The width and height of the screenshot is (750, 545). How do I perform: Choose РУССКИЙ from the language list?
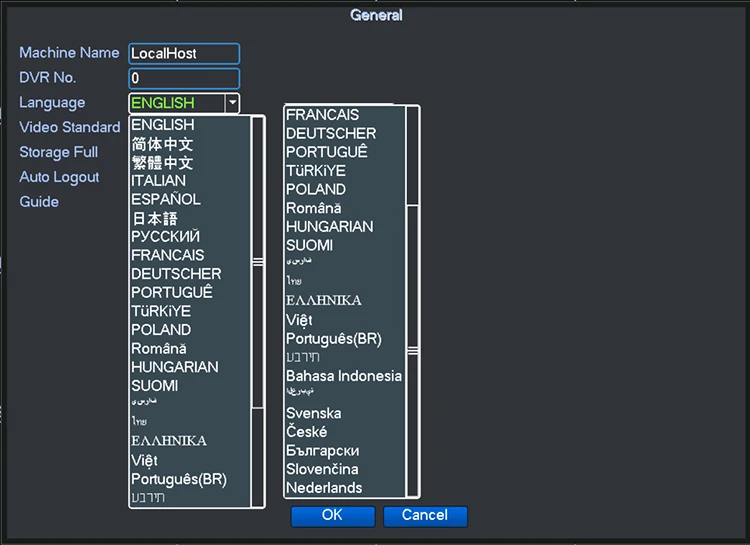coord(190,236)
